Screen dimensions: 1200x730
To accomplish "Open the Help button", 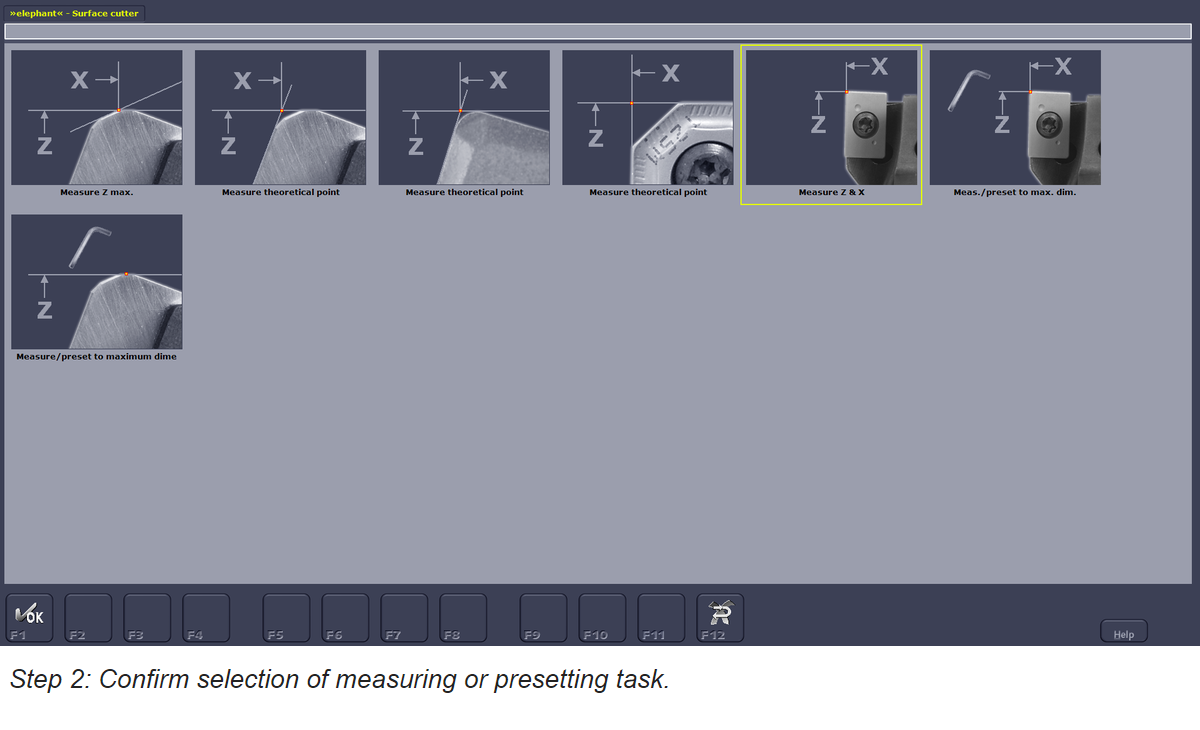I will tap(1124, 633).
